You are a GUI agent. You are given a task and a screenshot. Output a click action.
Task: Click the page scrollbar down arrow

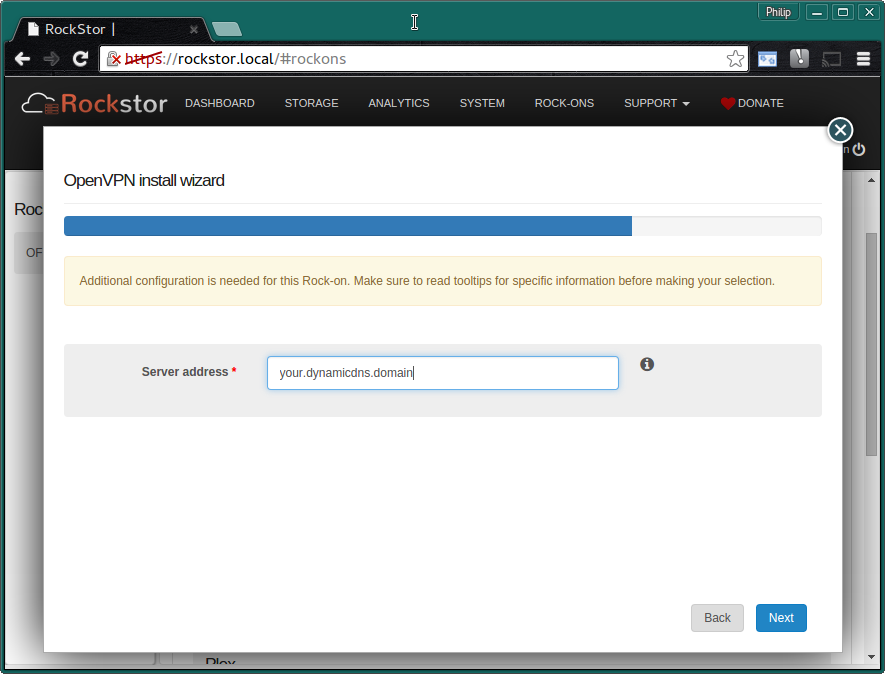(x=871, y=658)
